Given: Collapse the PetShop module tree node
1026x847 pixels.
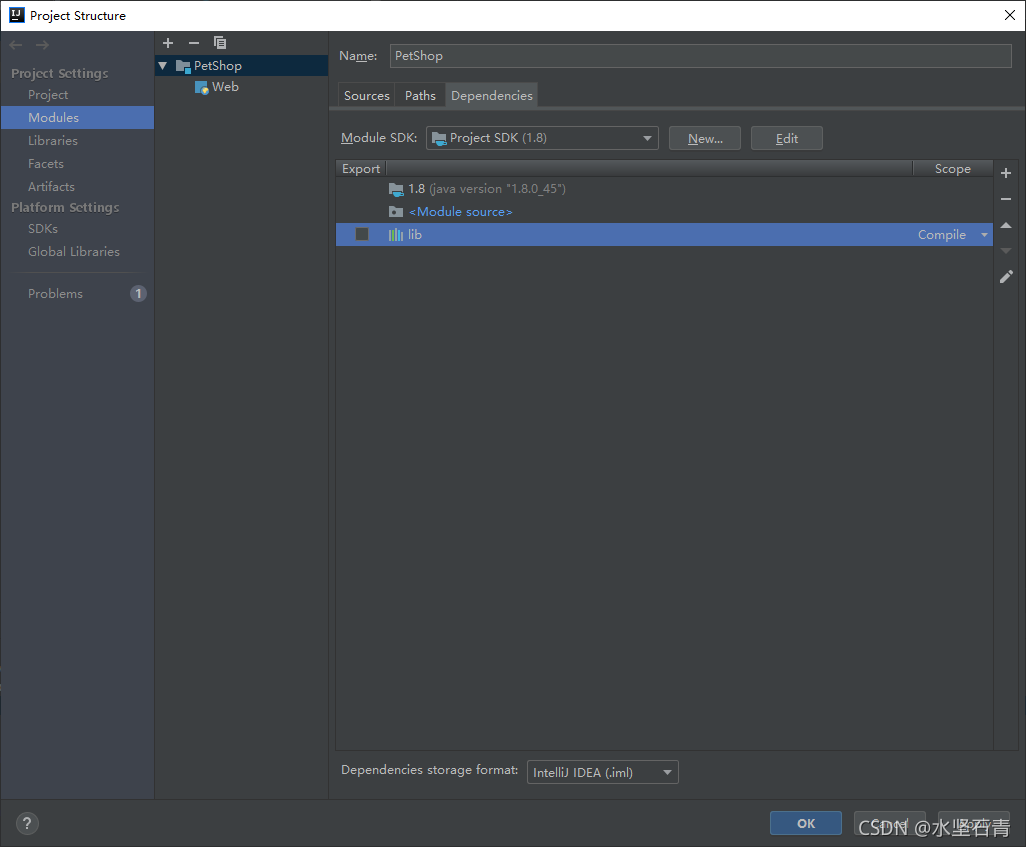Looking at the screenshot, I should [163, 66].
